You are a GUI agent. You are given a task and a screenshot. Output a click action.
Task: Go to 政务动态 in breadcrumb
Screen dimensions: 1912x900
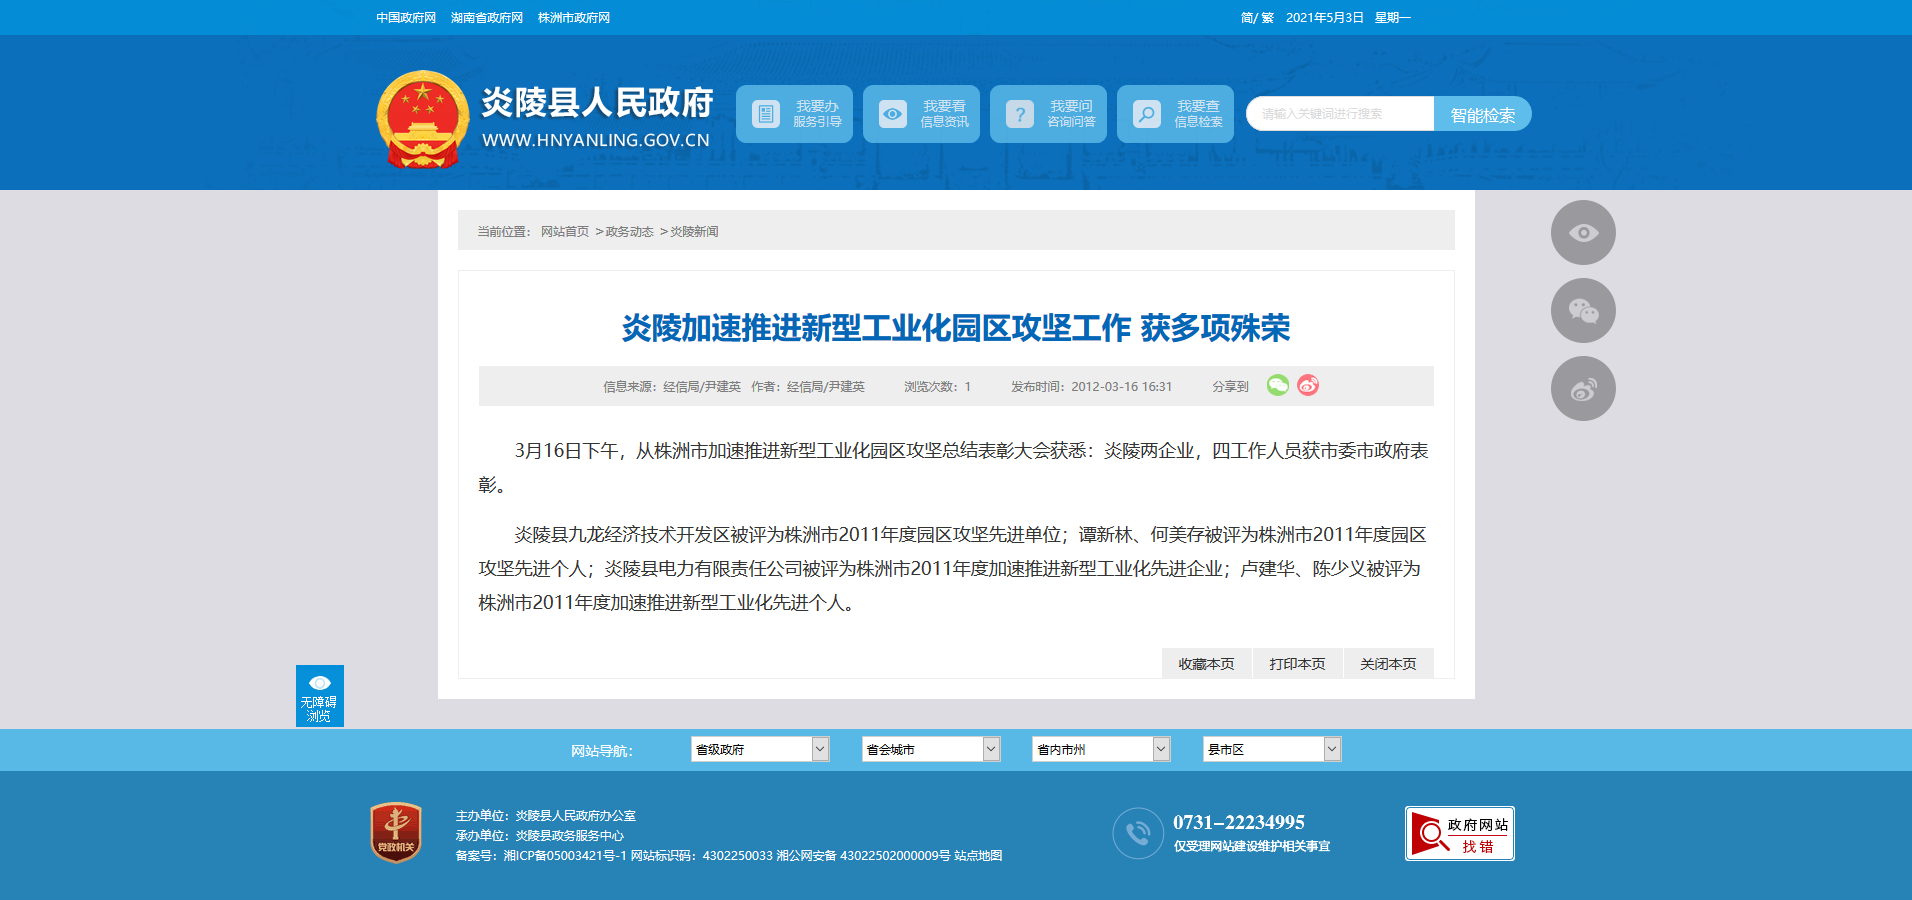(629, 232)
